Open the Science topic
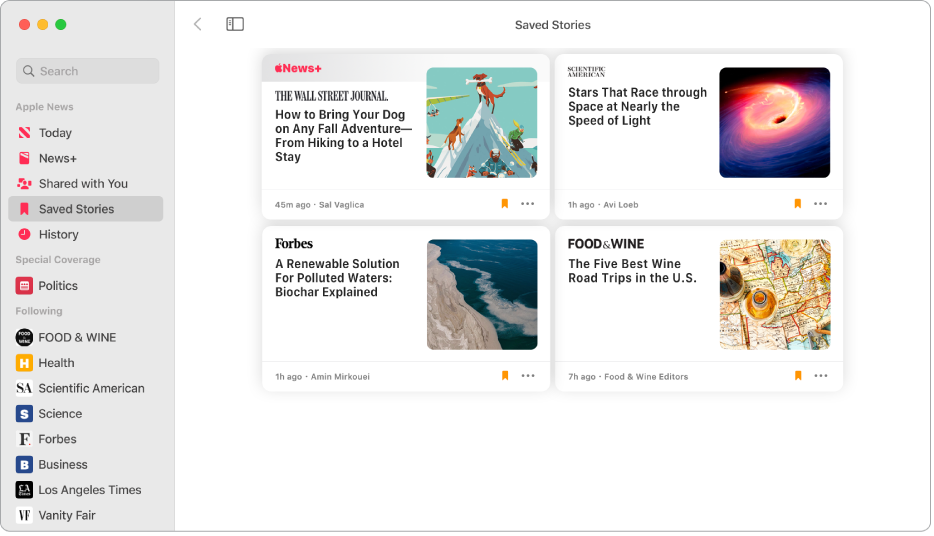The width and height of the screenshot is (934, 536). pyautogui.click(x=86, y=414)
